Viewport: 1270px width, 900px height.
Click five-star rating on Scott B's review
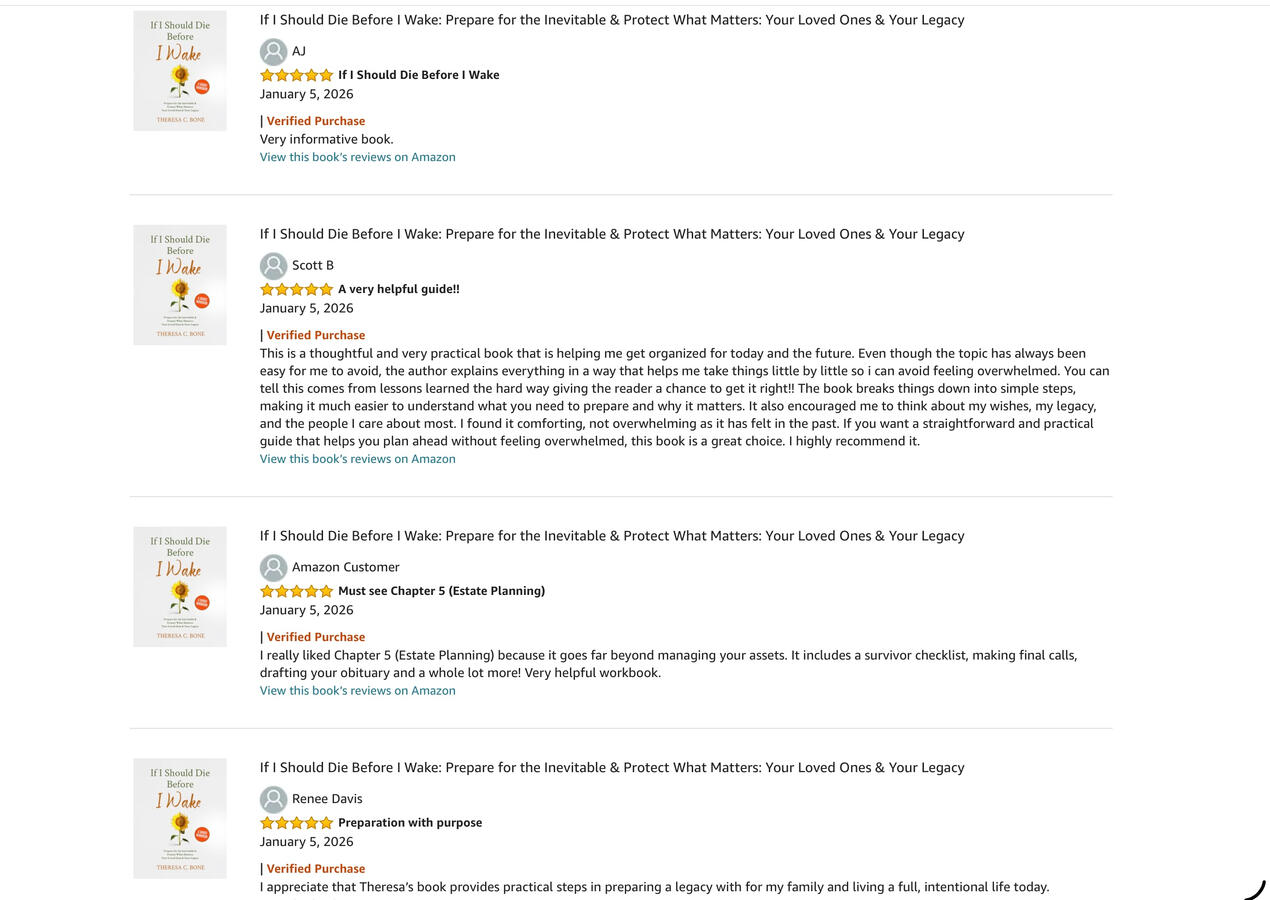point(296,289)
